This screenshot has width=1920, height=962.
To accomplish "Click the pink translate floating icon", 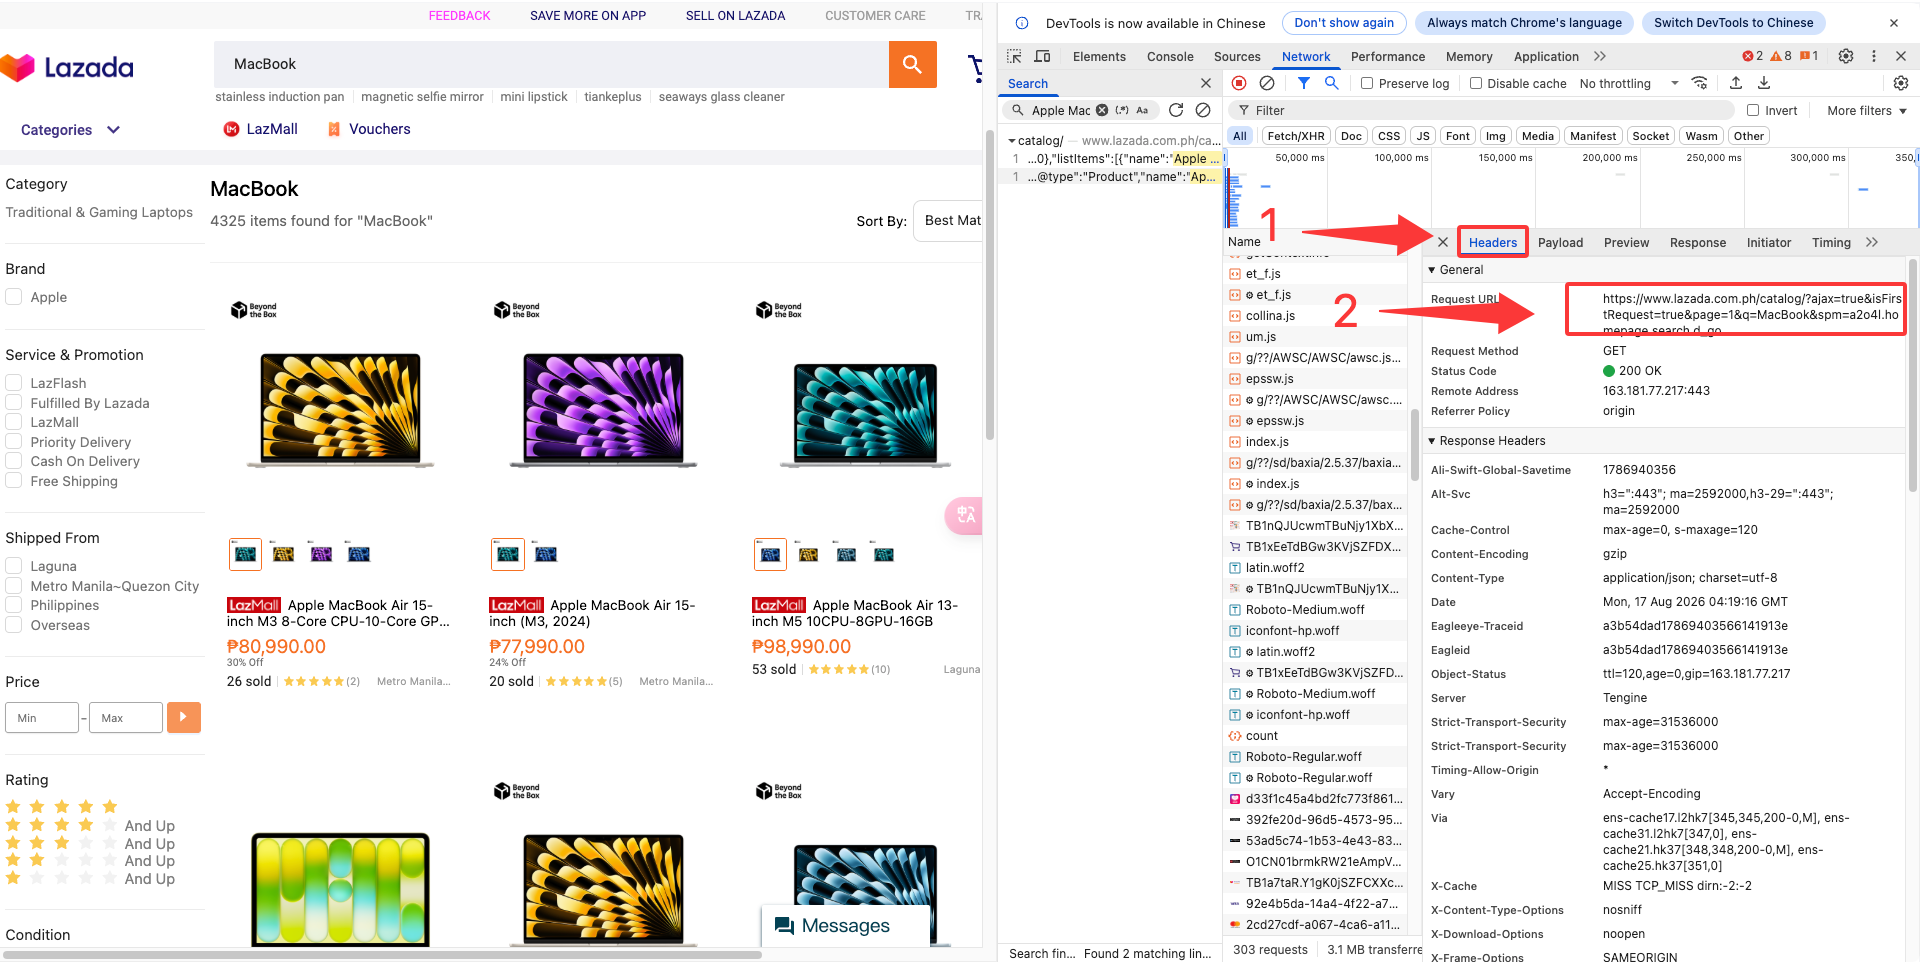I will pyautogui.click(x=964, y=515).
